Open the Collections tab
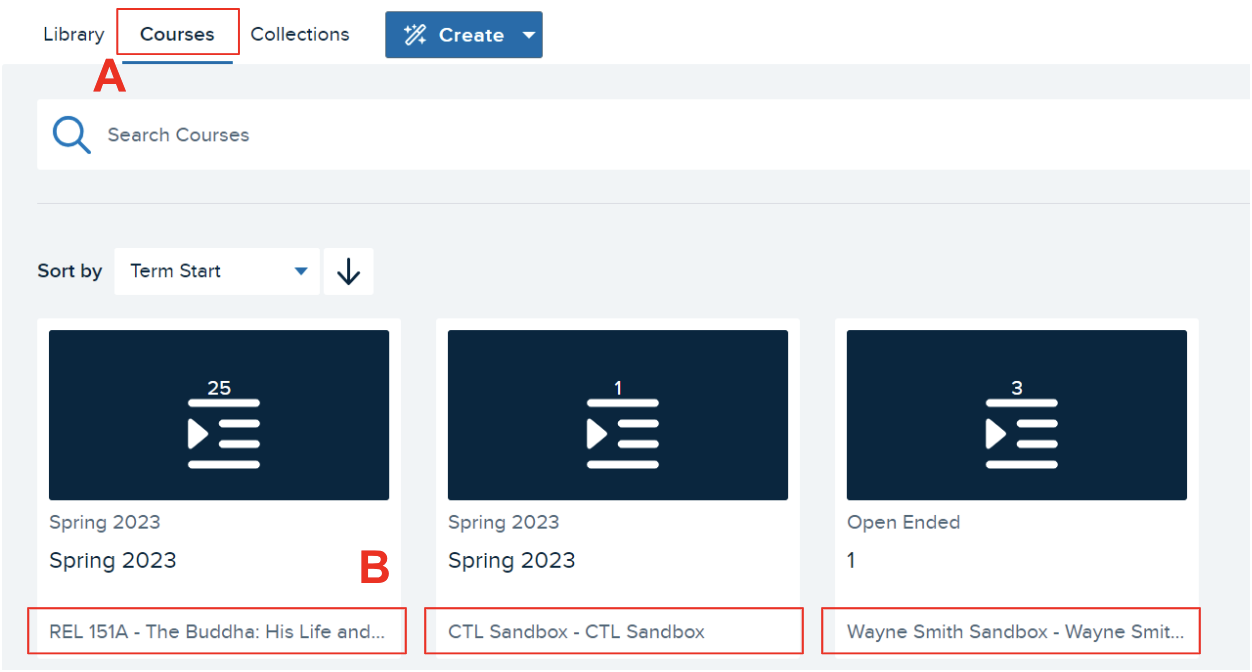The image size is (1252, 672). pos(300,34)
